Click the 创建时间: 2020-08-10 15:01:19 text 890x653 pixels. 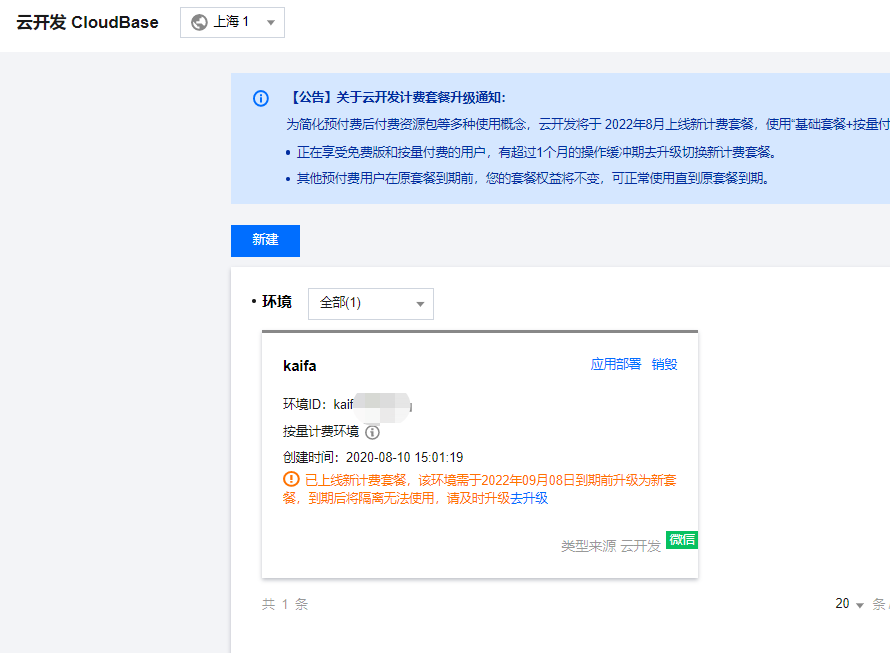click(x=373, y=457)
